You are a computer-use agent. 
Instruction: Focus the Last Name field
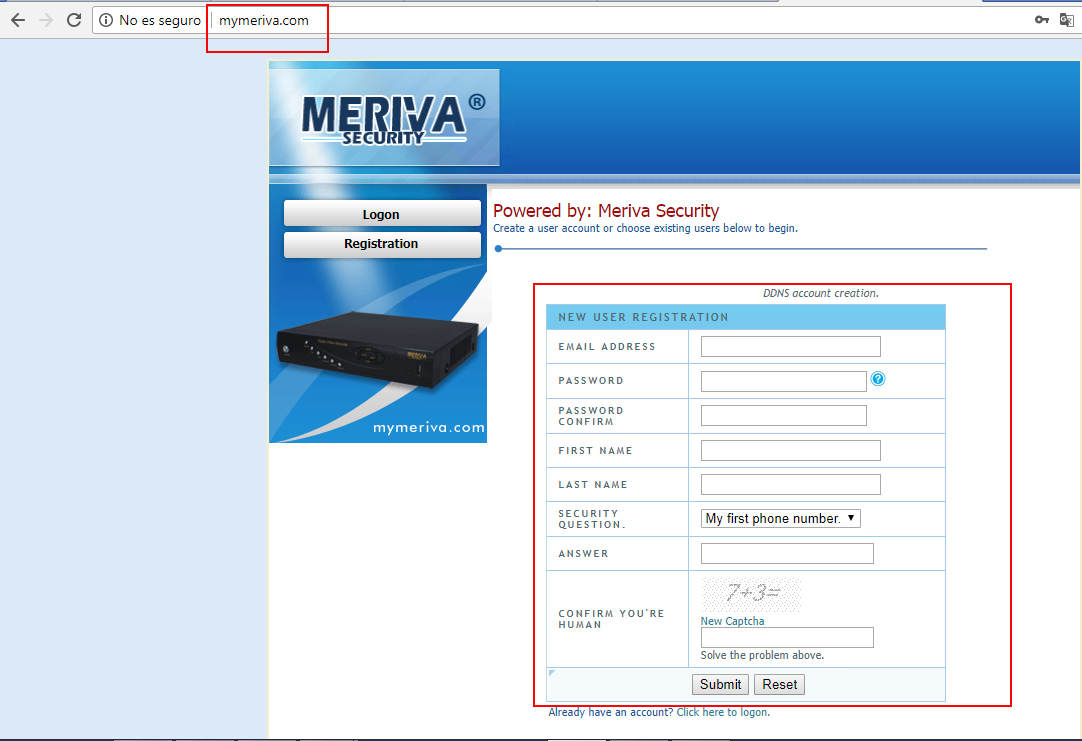point(791,484)
